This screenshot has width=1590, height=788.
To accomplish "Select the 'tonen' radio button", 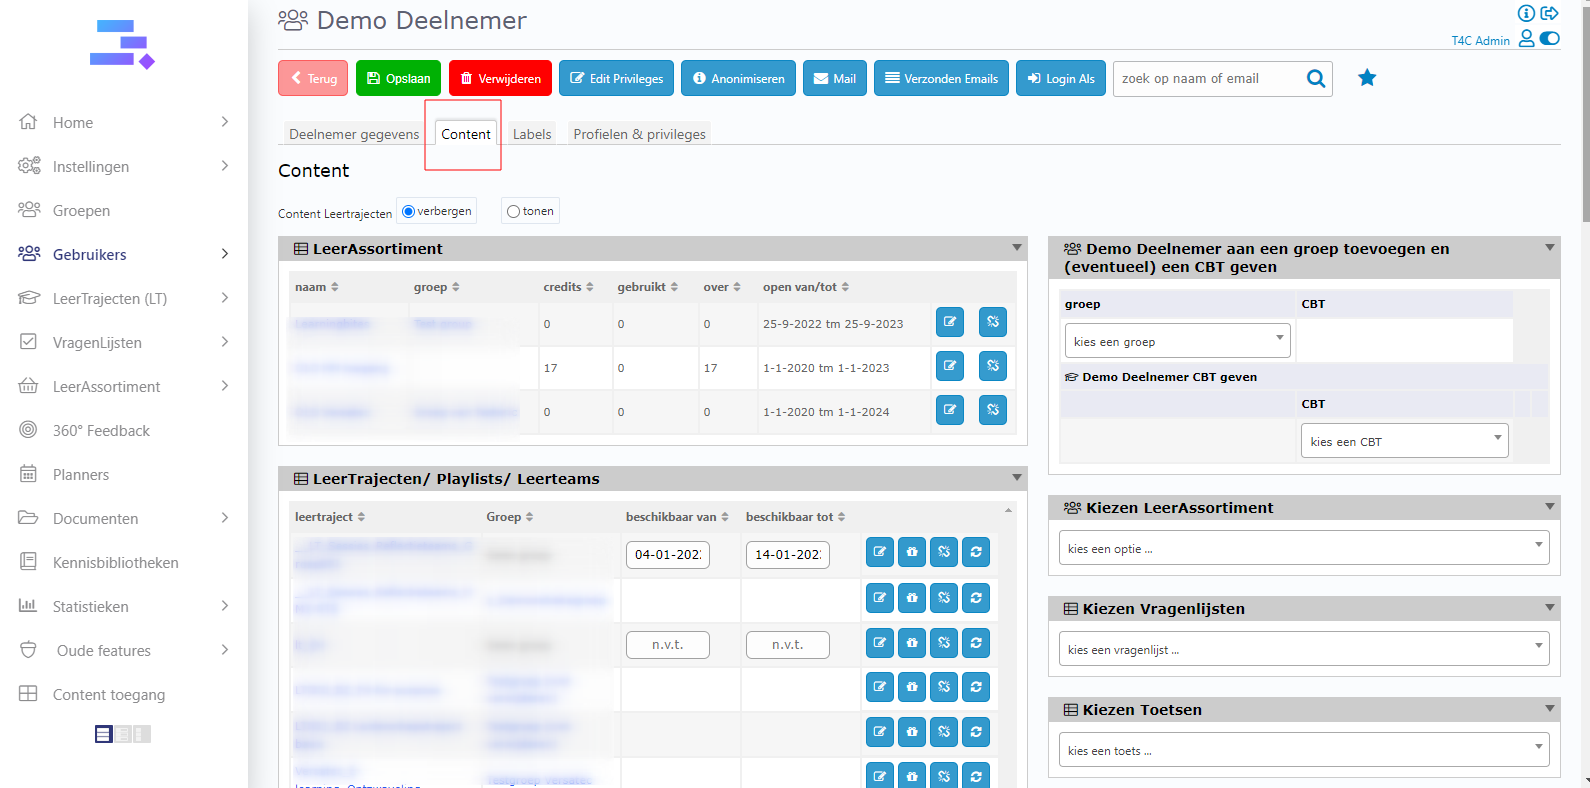I will pos(513,211).
